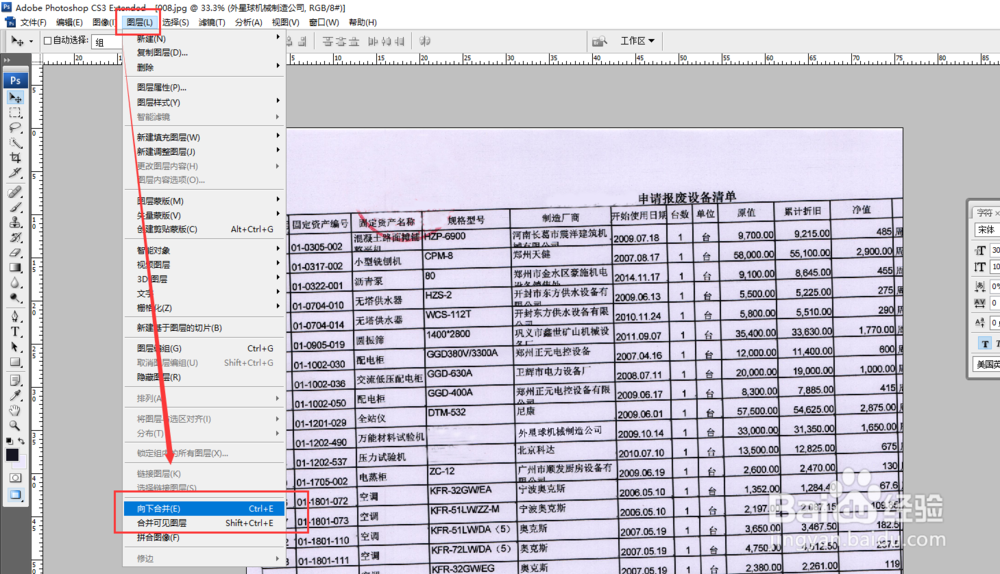
Task: Open the background color swatch
Action: click(21, 462)
